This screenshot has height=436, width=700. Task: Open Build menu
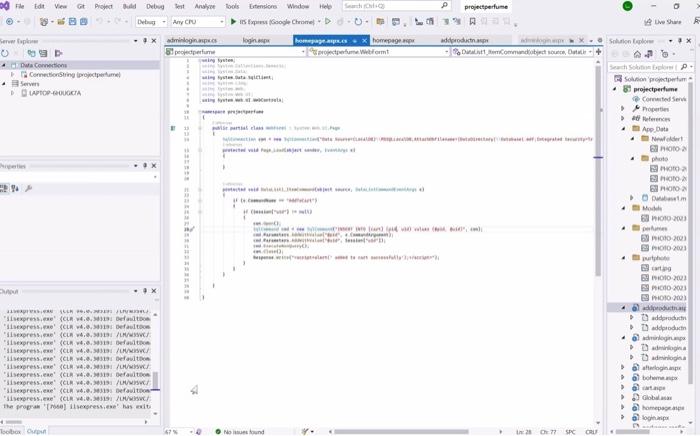tap(129, 6)
